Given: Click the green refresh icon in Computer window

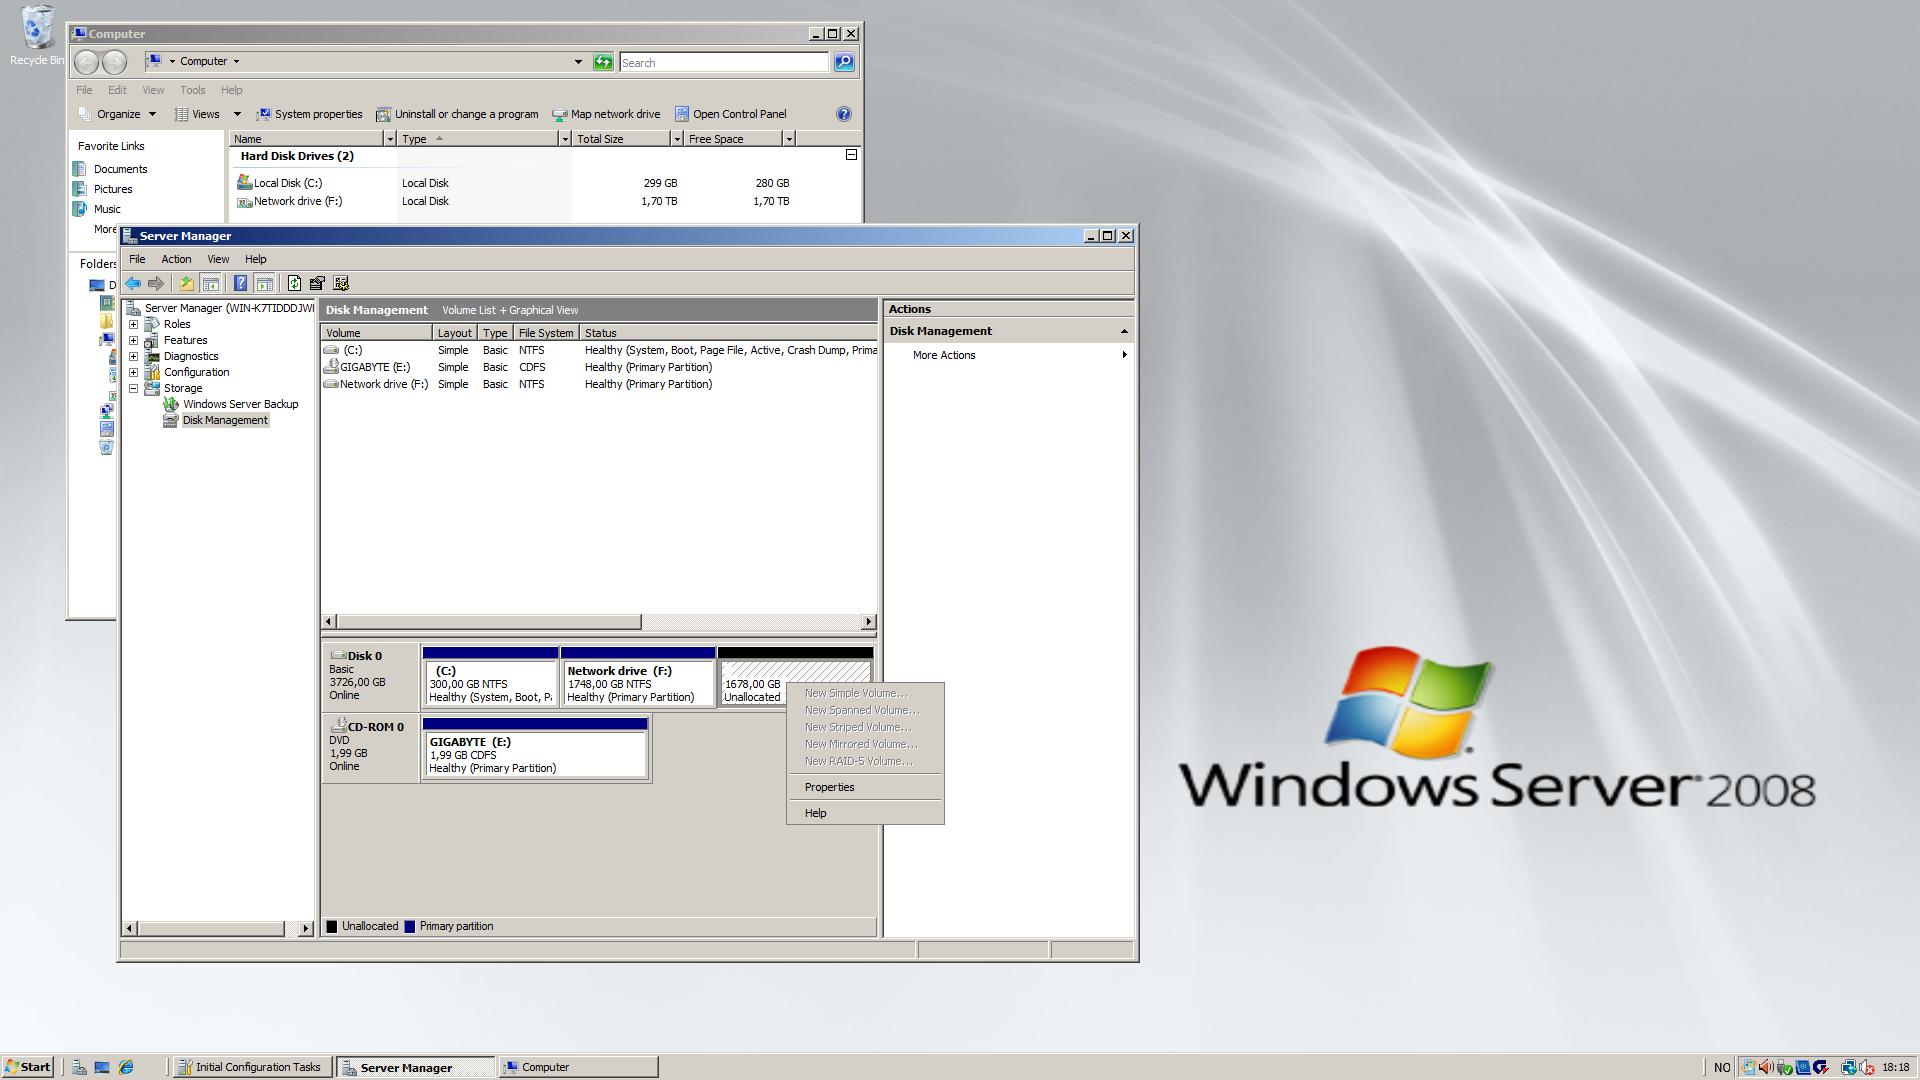Looking at the screenshot, I should click(x=603, y=62).
